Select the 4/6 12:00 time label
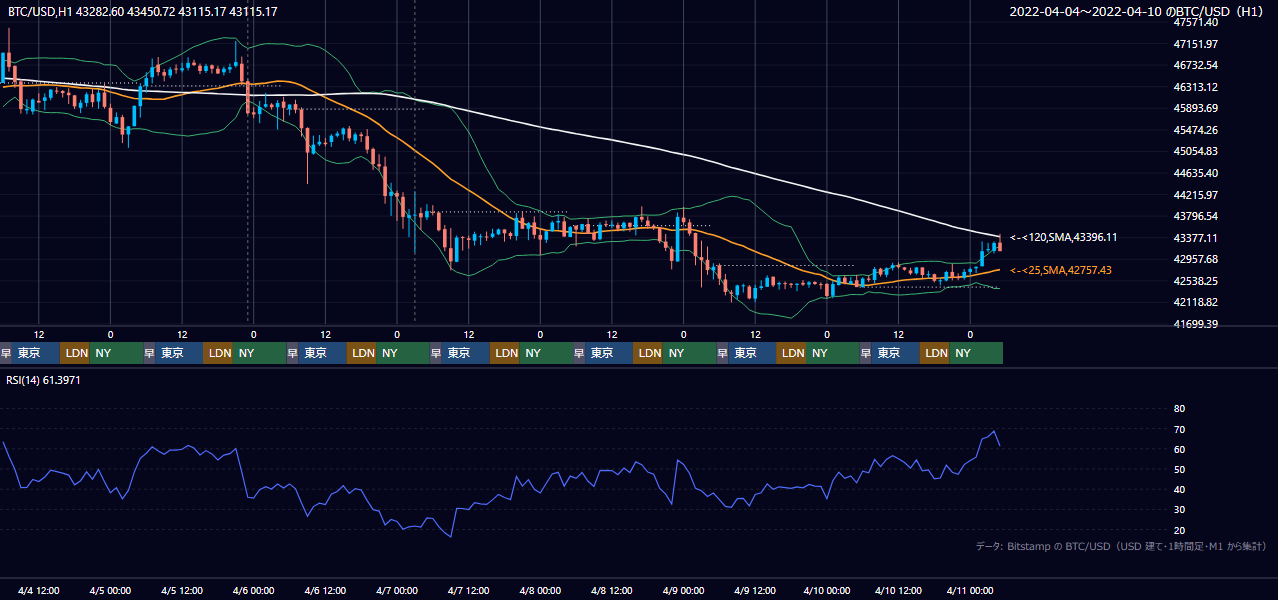Image resolution: width=1278 pixels, height=600 pixels. pos(325,590)
